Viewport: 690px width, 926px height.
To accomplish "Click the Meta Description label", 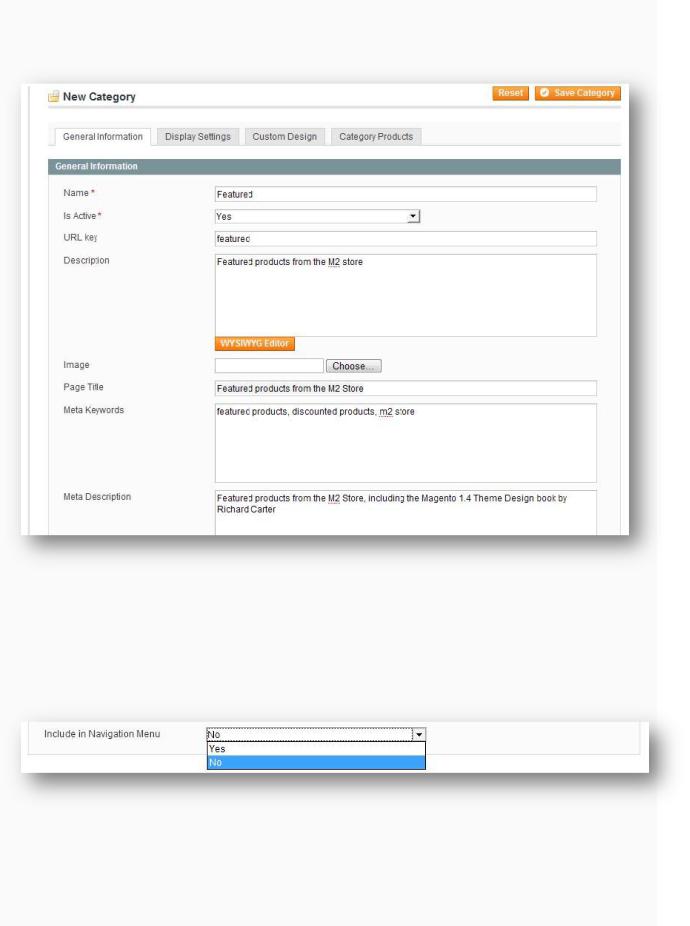I will click(x=97, y=497).
